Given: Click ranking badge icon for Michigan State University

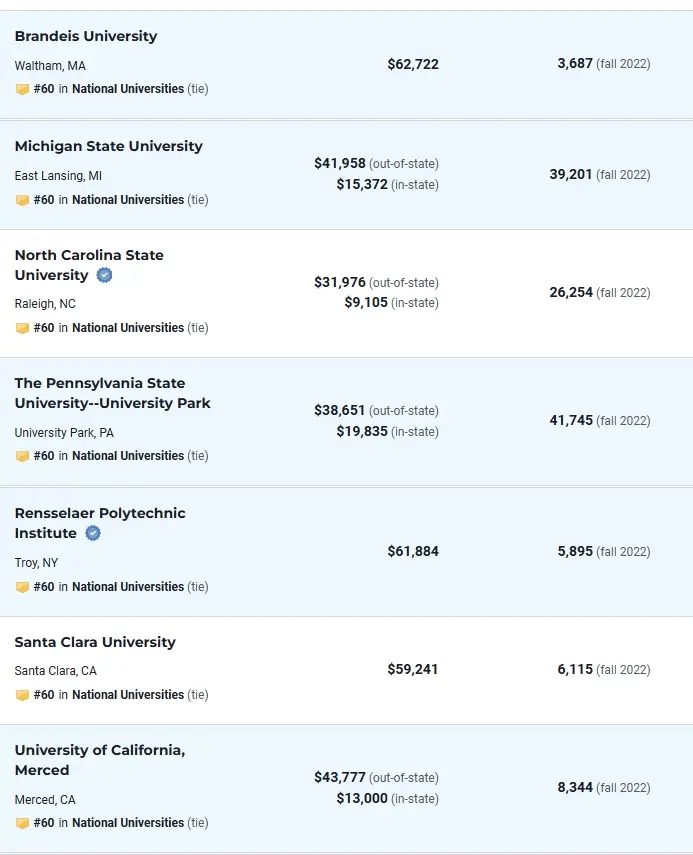Looking at the screenshot, I should pyautogui.click(x=22, y=200).
